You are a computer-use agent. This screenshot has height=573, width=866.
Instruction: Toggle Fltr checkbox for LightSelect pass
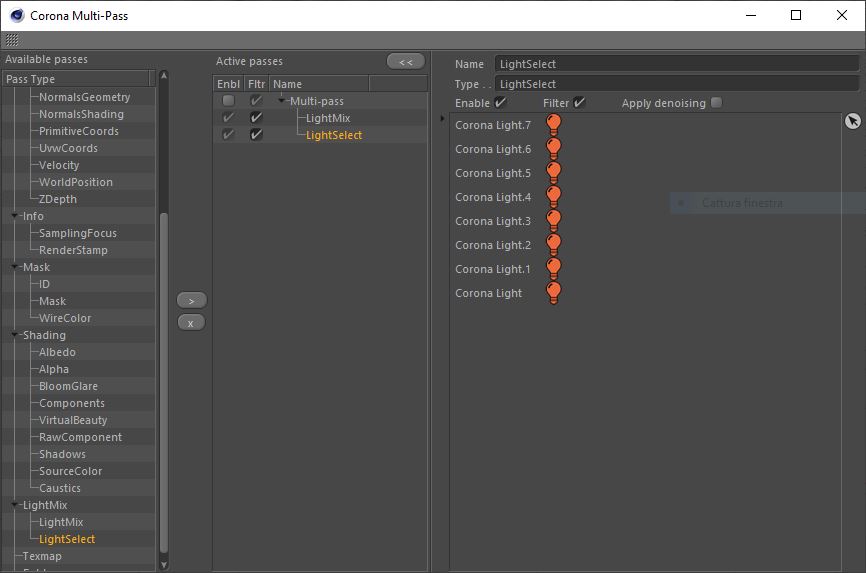(x=256, y=135)
